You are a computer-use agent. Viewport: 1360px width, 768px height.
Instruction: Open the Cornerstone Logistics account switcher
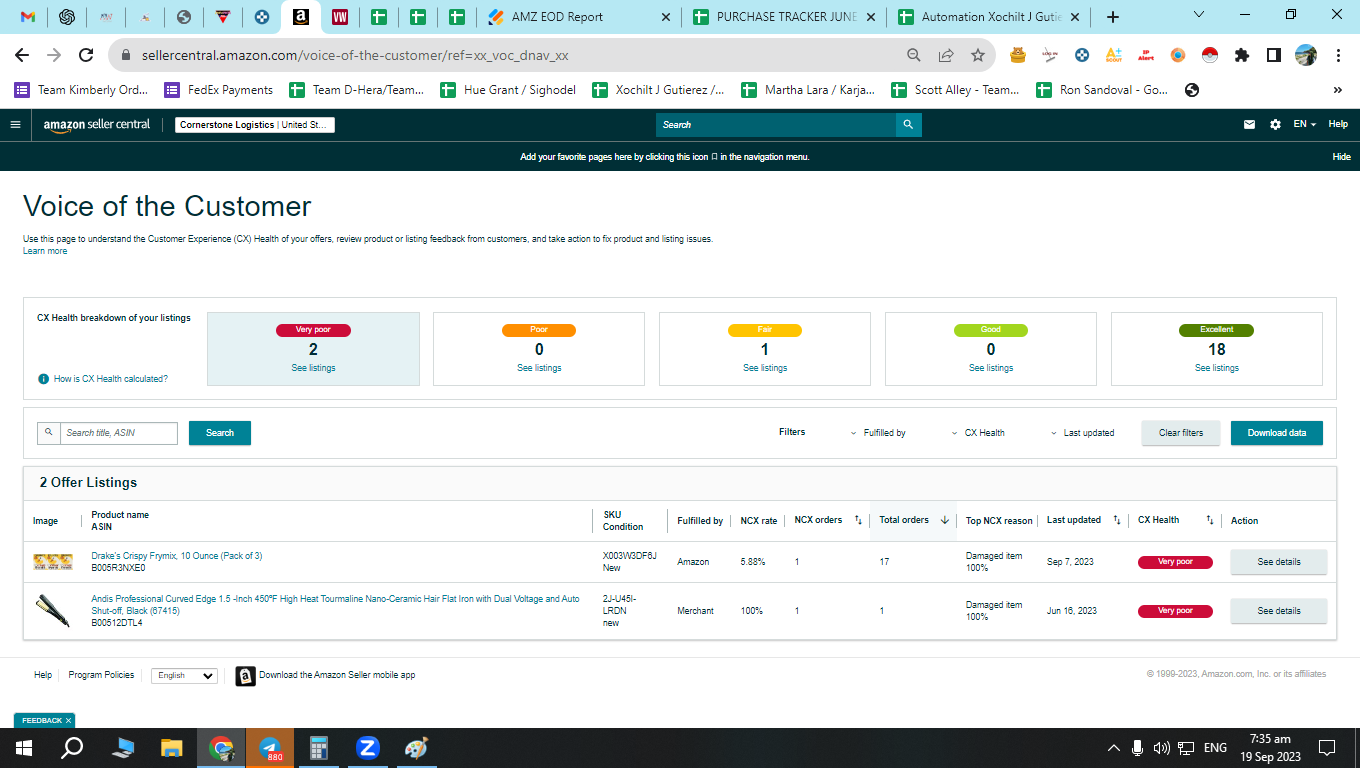[255, 125]
